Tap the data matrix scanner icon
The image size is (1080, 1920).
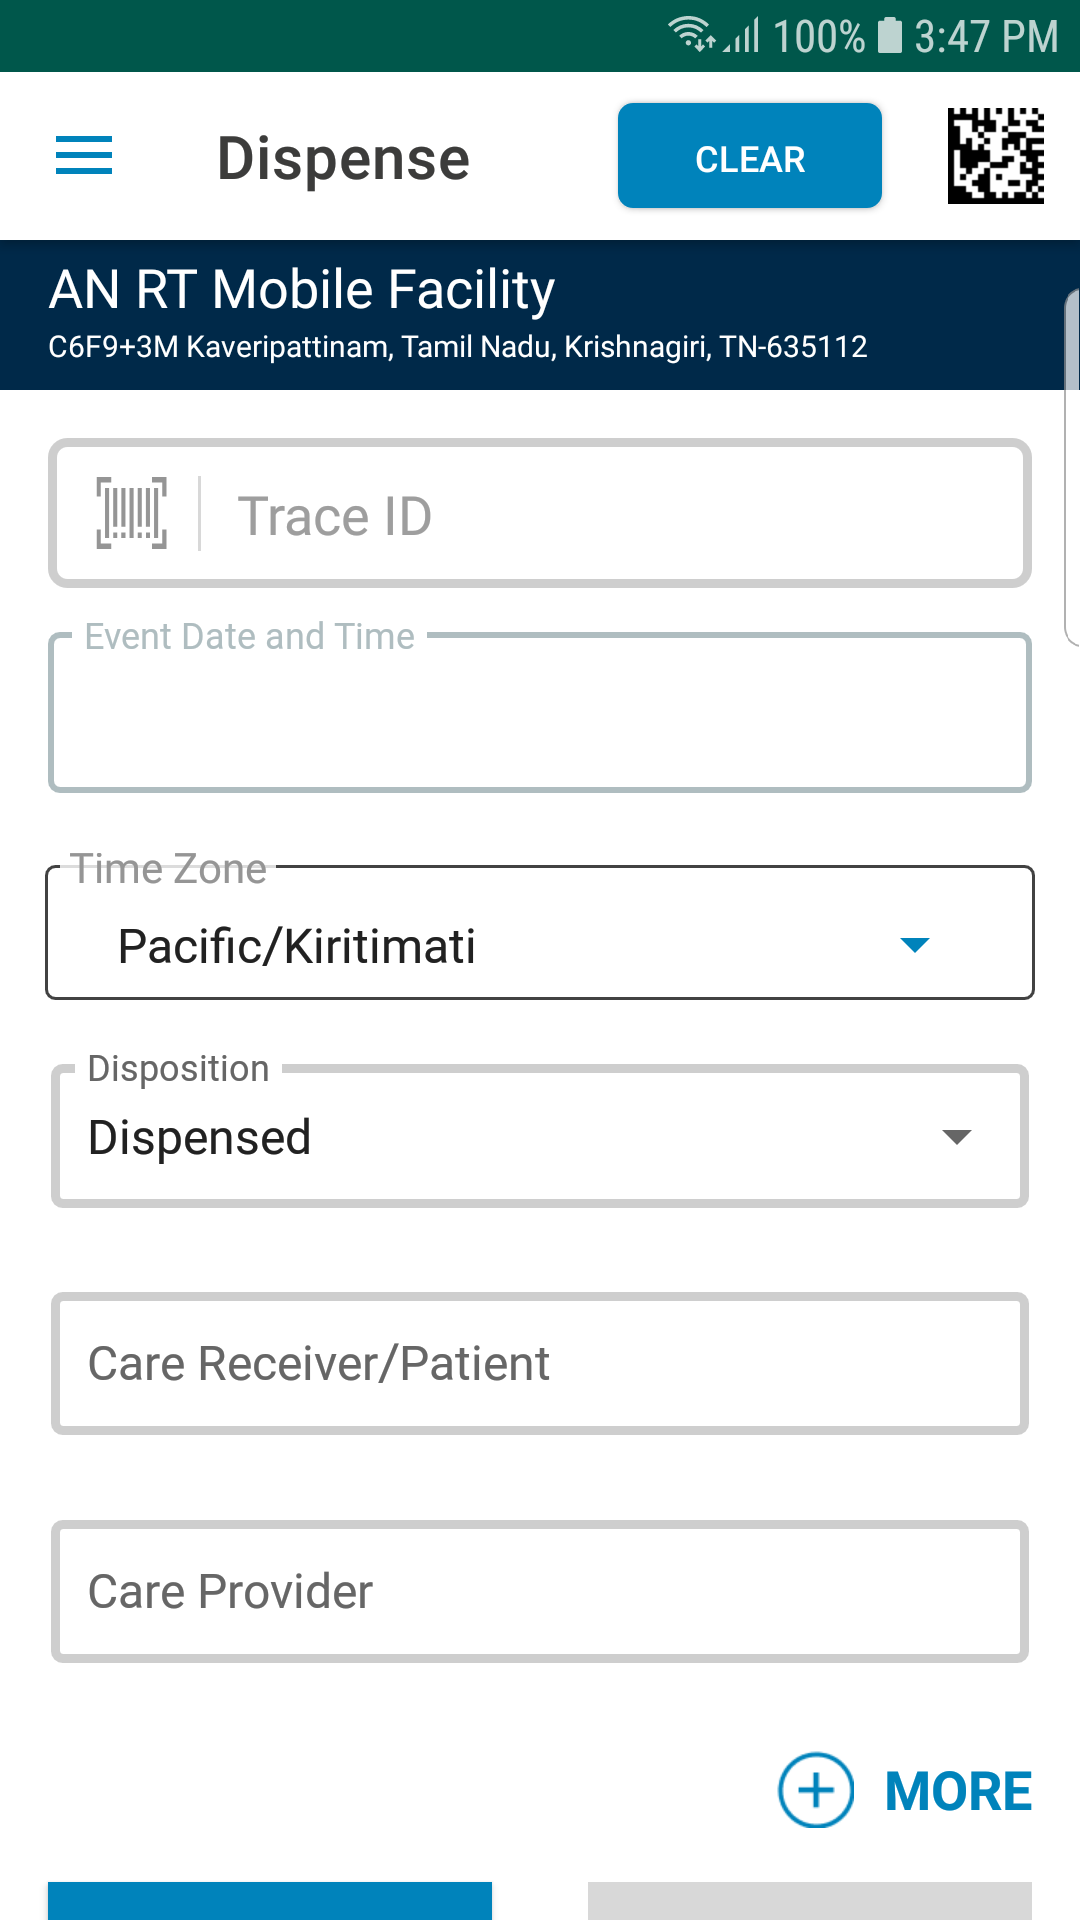click(995, 156)
